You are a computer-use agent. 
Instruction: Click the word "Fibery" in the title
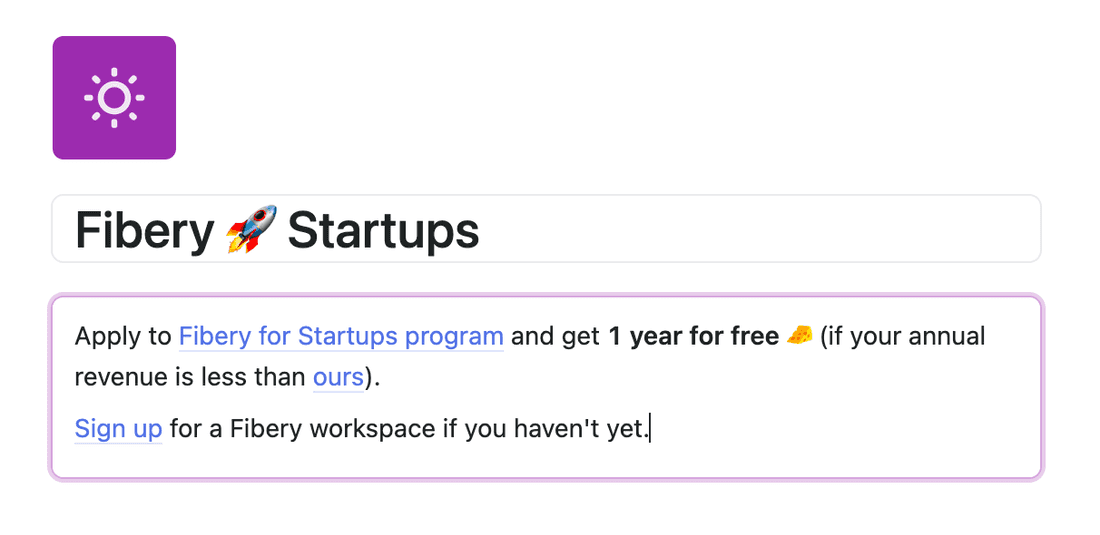tap(144, 230)
